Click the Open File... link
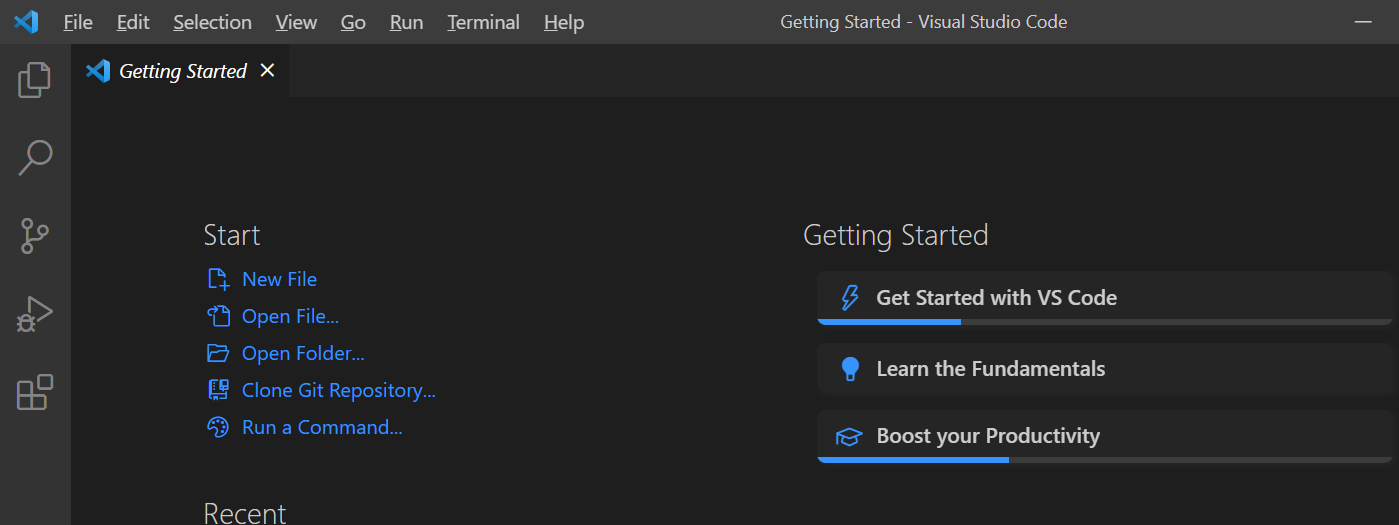Screen dimensions: 1399x525 290,317
